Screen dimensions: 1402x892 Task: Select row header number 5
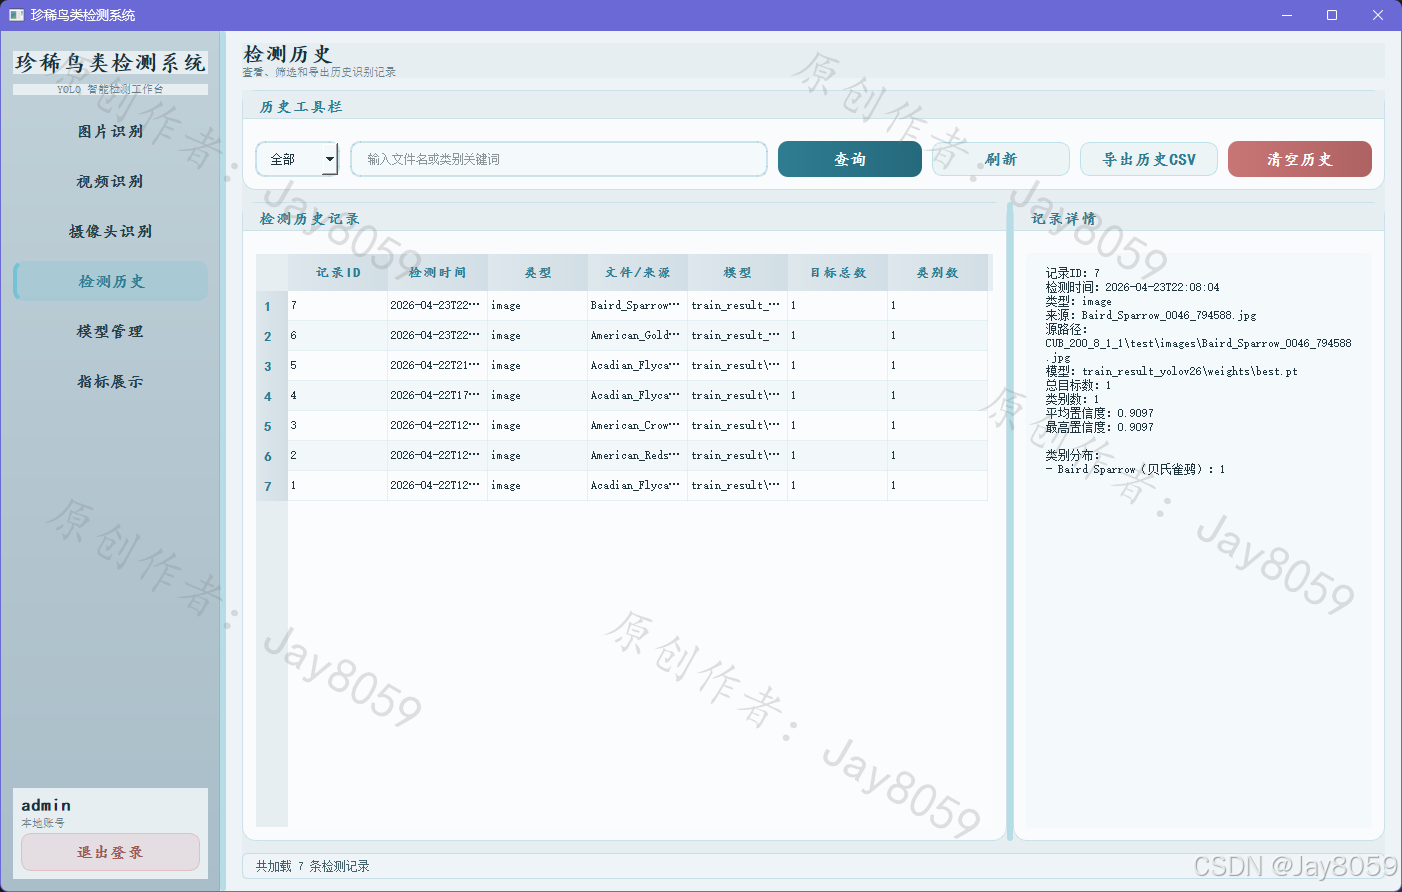pos(272,426)
